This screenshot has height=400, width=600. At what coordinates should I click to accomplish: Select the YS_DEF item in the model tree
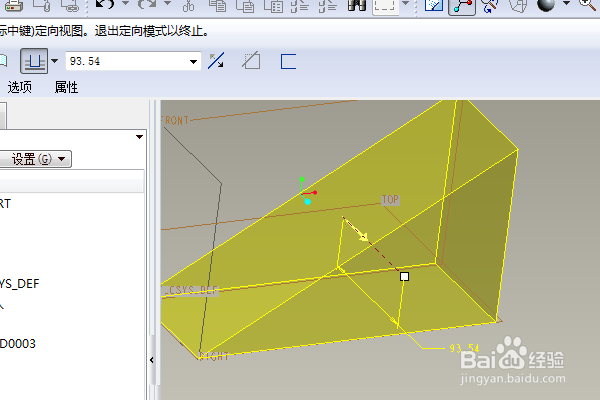point(19,284)
